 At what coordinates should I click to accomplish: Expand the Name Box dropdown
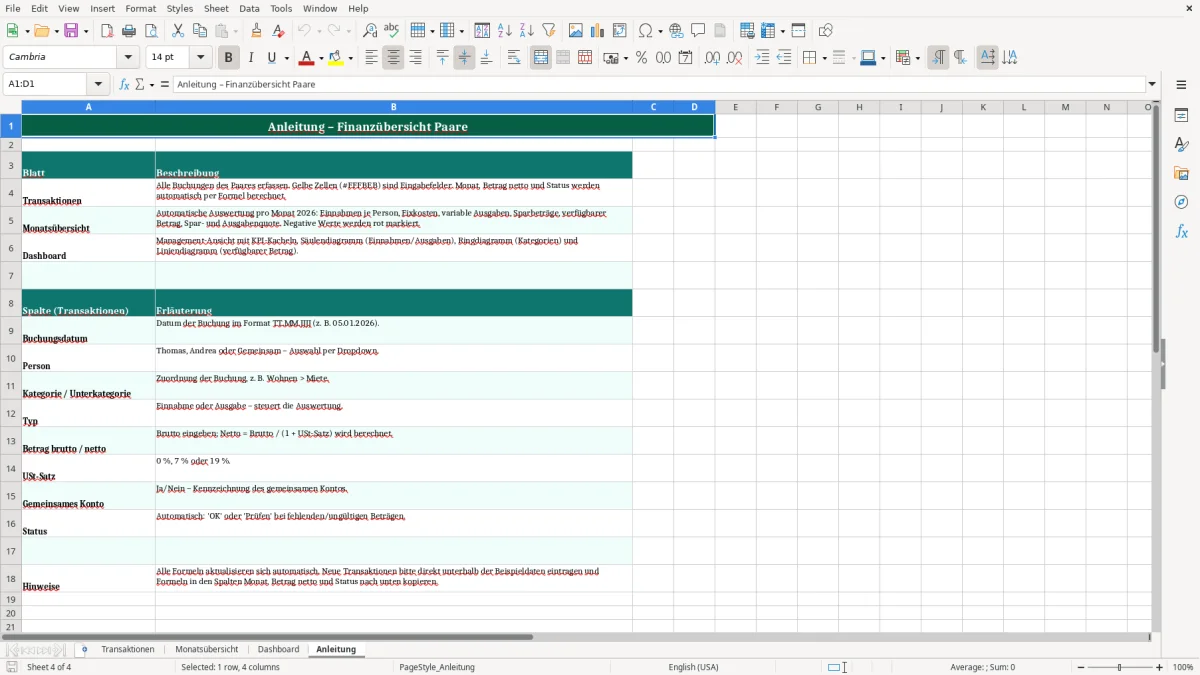click(x=99, y=84)
